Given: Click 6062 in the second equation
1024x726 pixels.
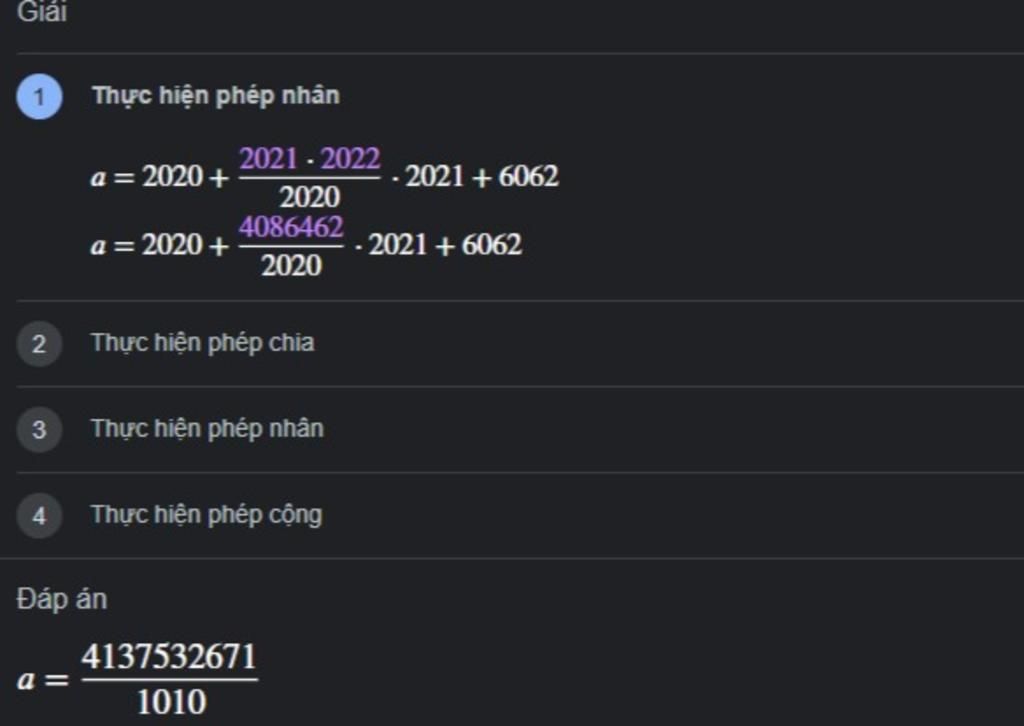Looking at the screenshot, I should tap(492, 245).
